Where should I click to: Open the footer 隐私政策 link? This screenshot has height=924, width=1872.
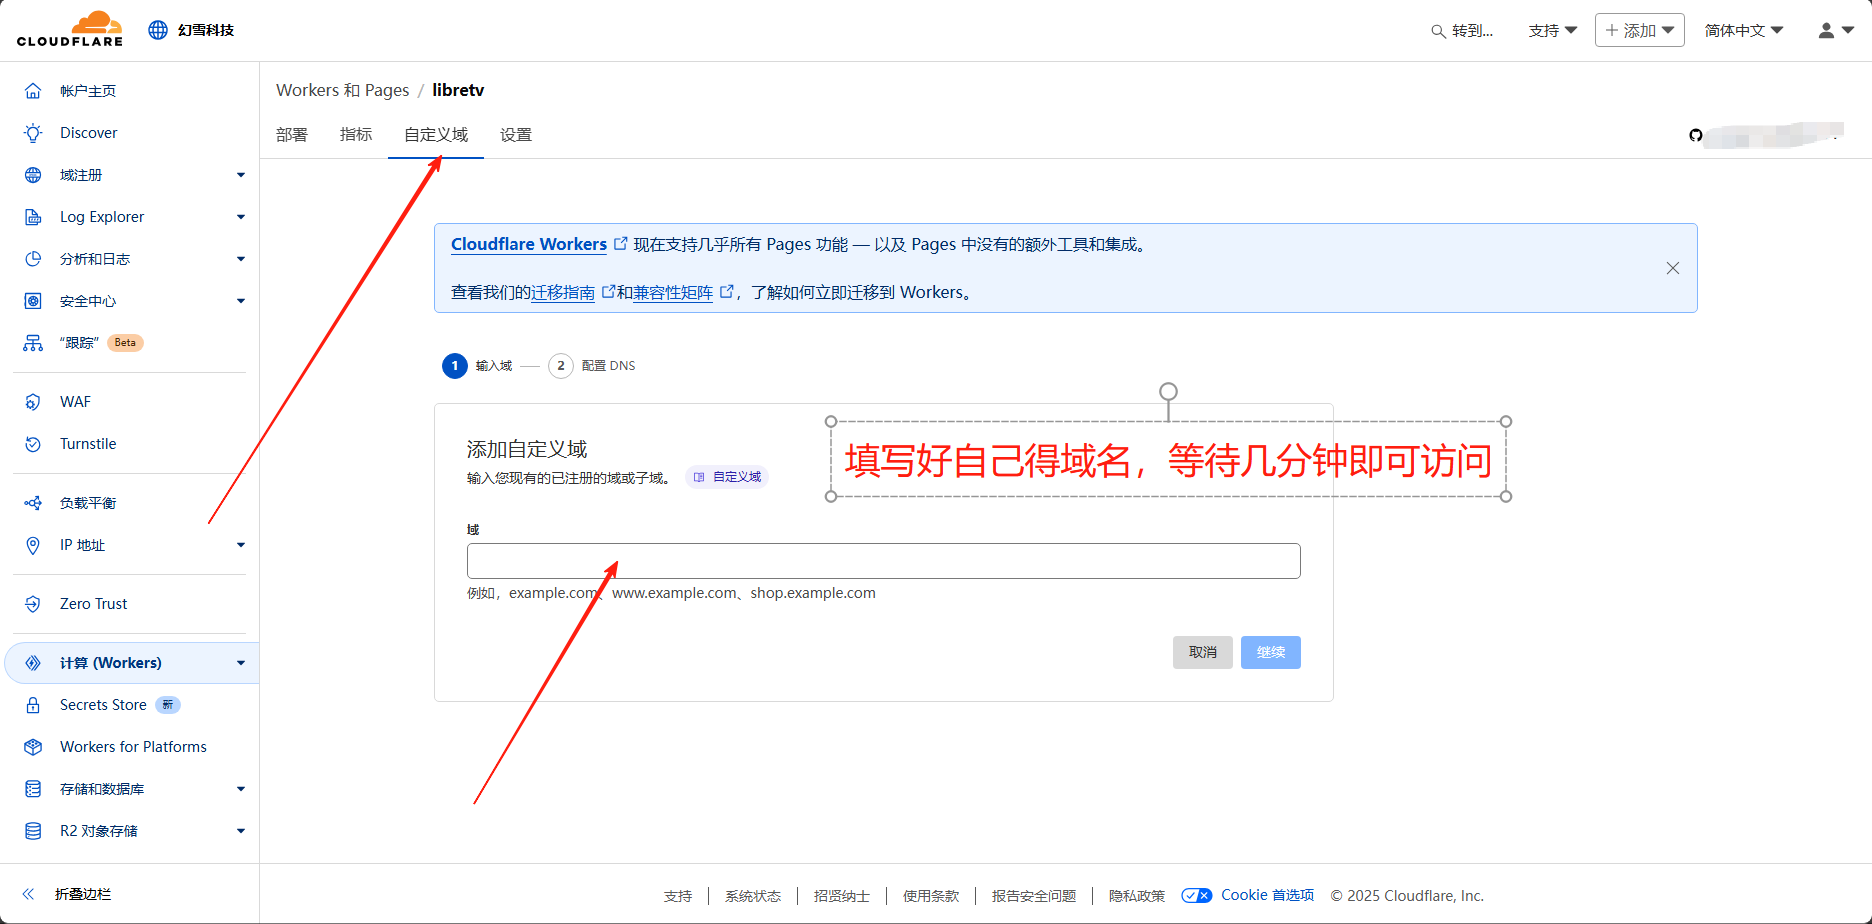[1137, 896]
